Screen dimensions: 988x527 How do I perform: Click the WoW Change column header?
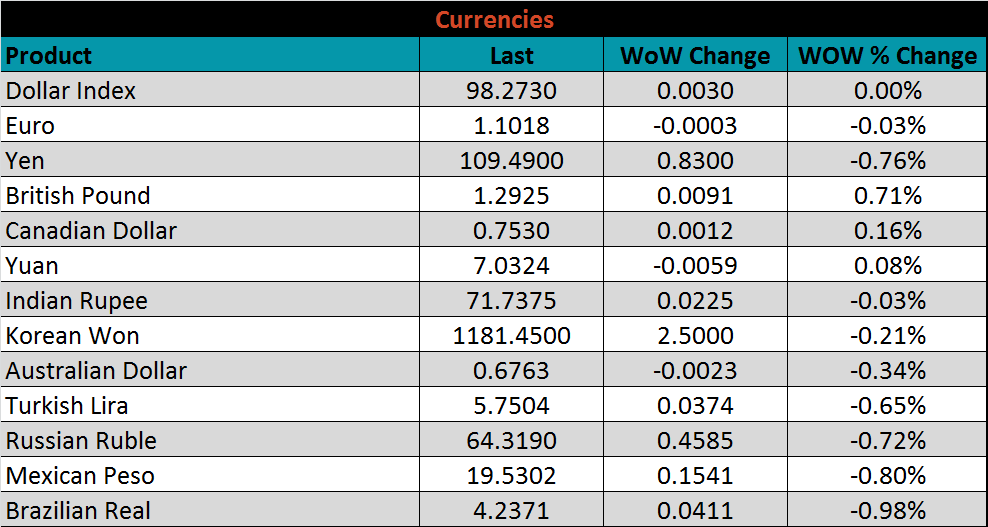pyautogui.click(x=695, y=56)
